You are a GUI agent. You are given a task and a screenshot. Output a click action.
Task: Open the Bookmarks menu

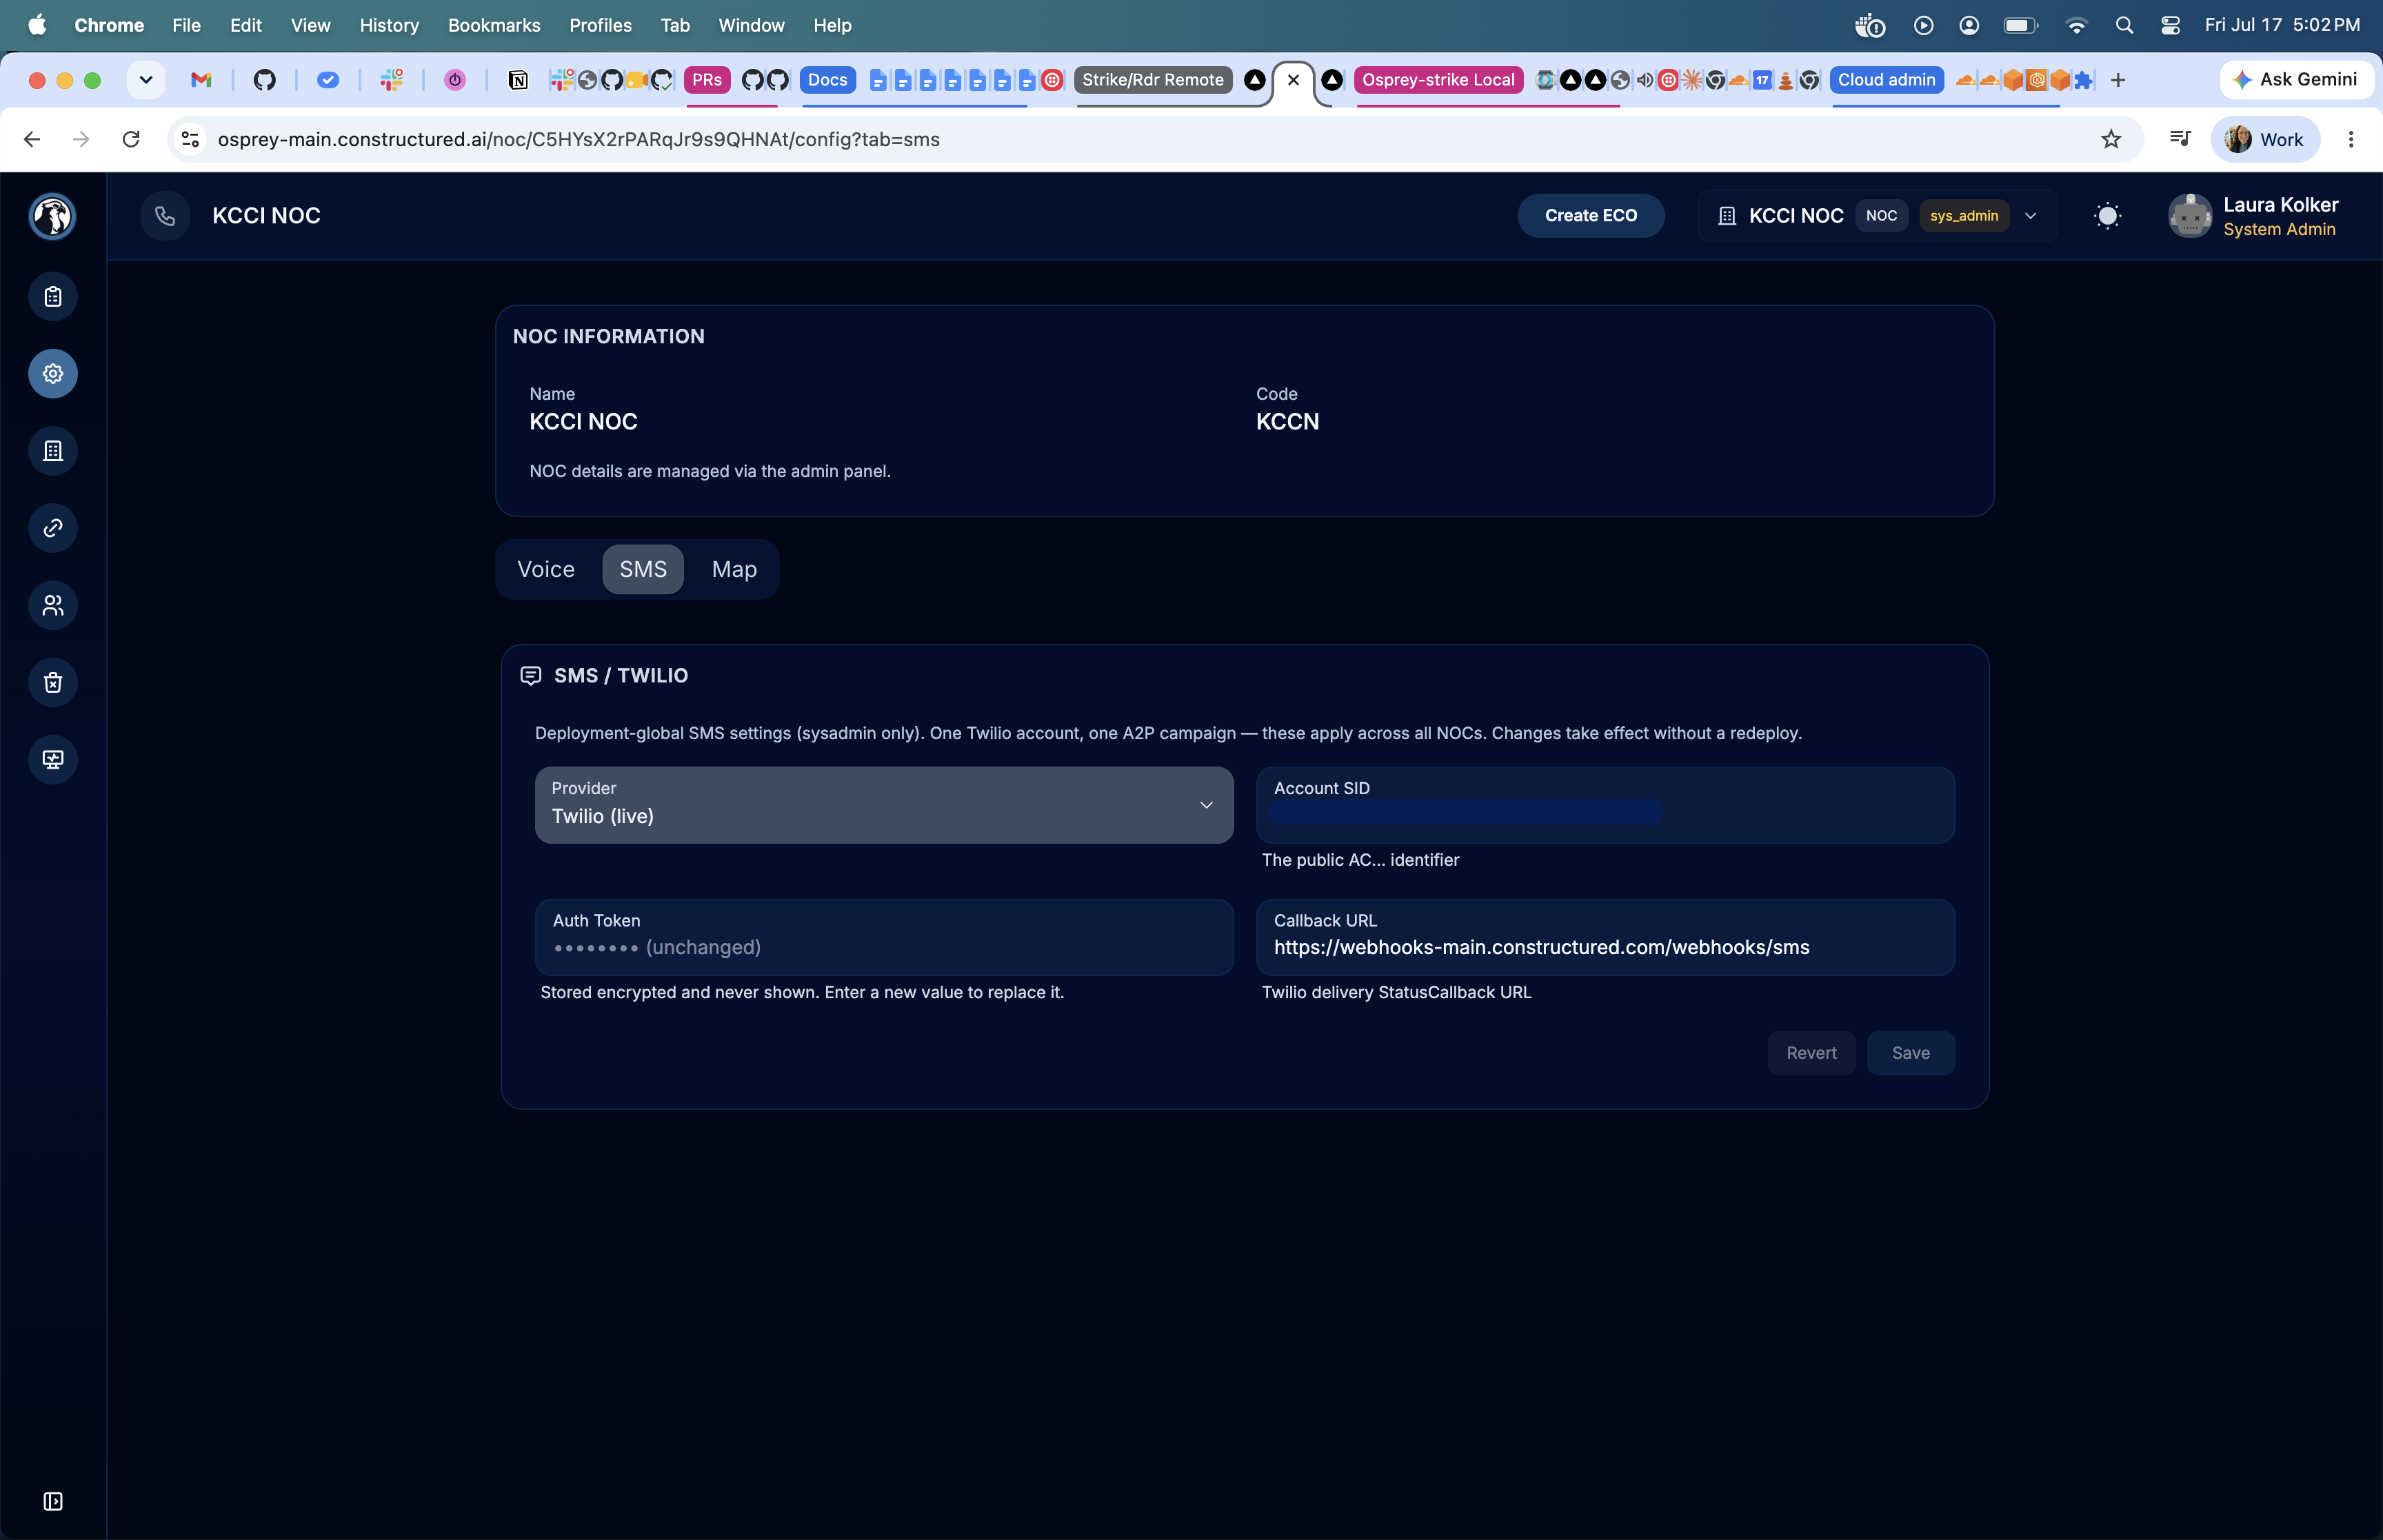tap(494, 25)
